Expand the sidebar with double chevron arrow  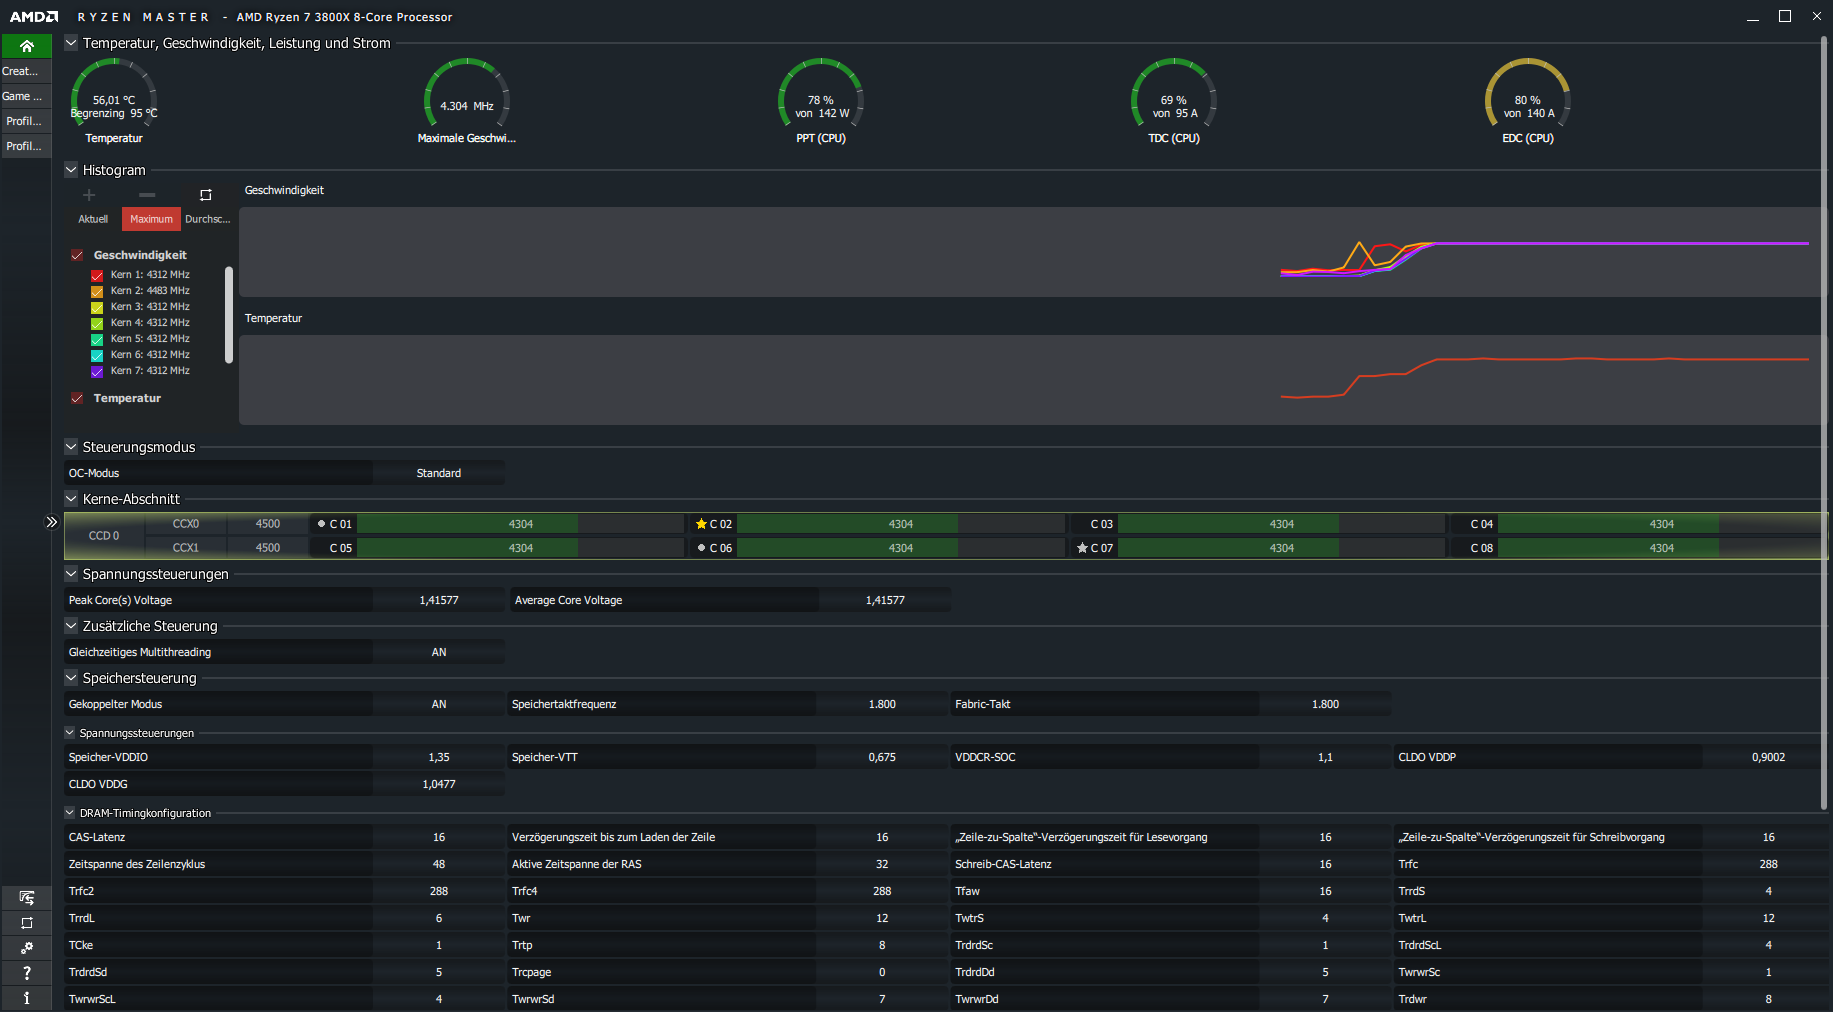pyautogui.click(x=52, y=522)
